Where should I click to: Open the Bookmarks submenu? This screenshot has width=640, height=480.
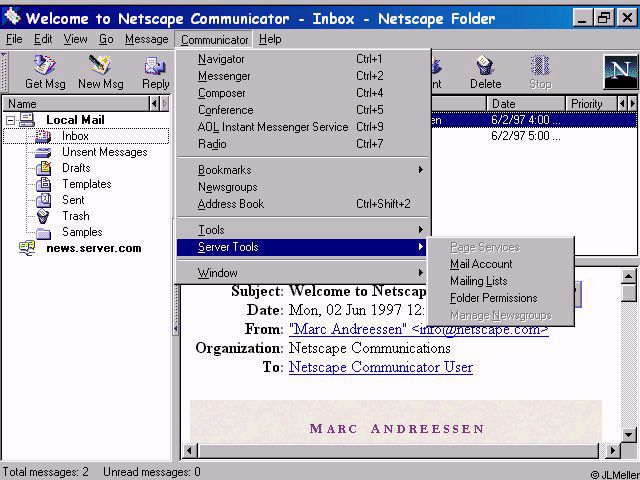pyautogui.click(x=302, y=170)
